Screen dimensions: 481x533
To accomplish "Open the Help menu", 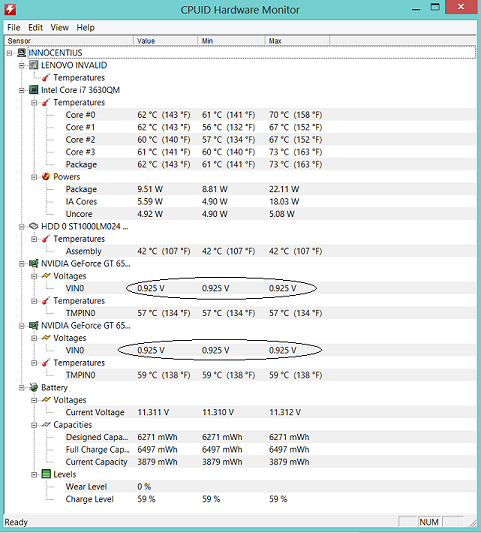I will [85, 28].
